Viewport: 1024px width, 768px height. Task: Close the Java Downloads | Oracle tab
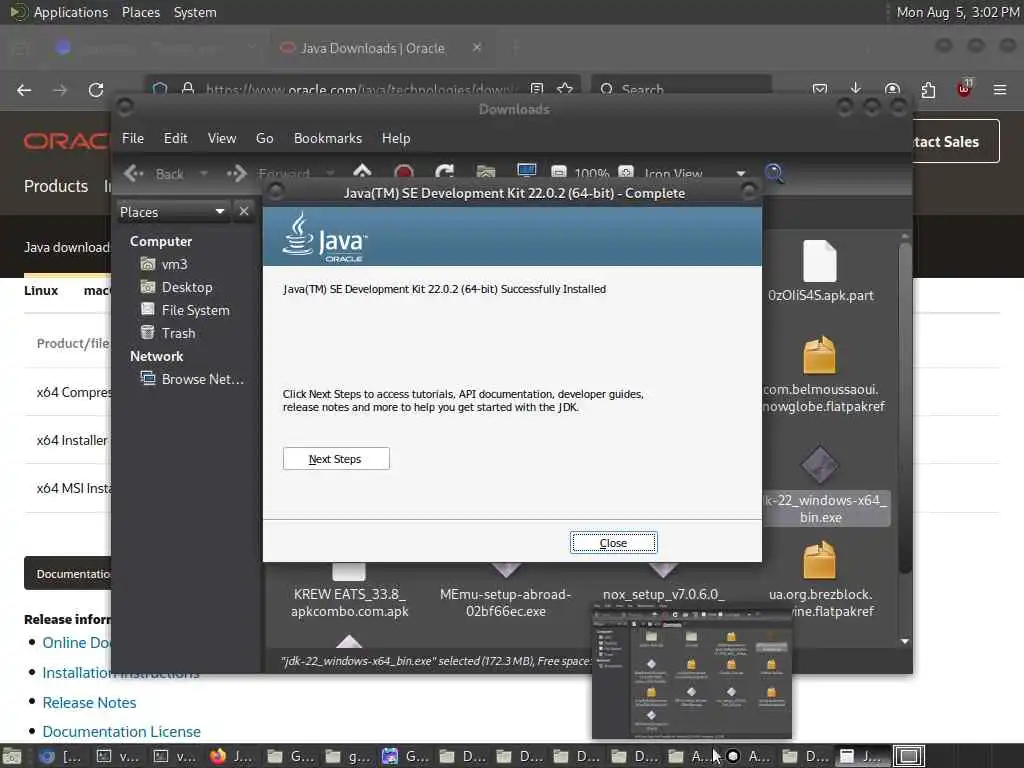coord(477,47)
